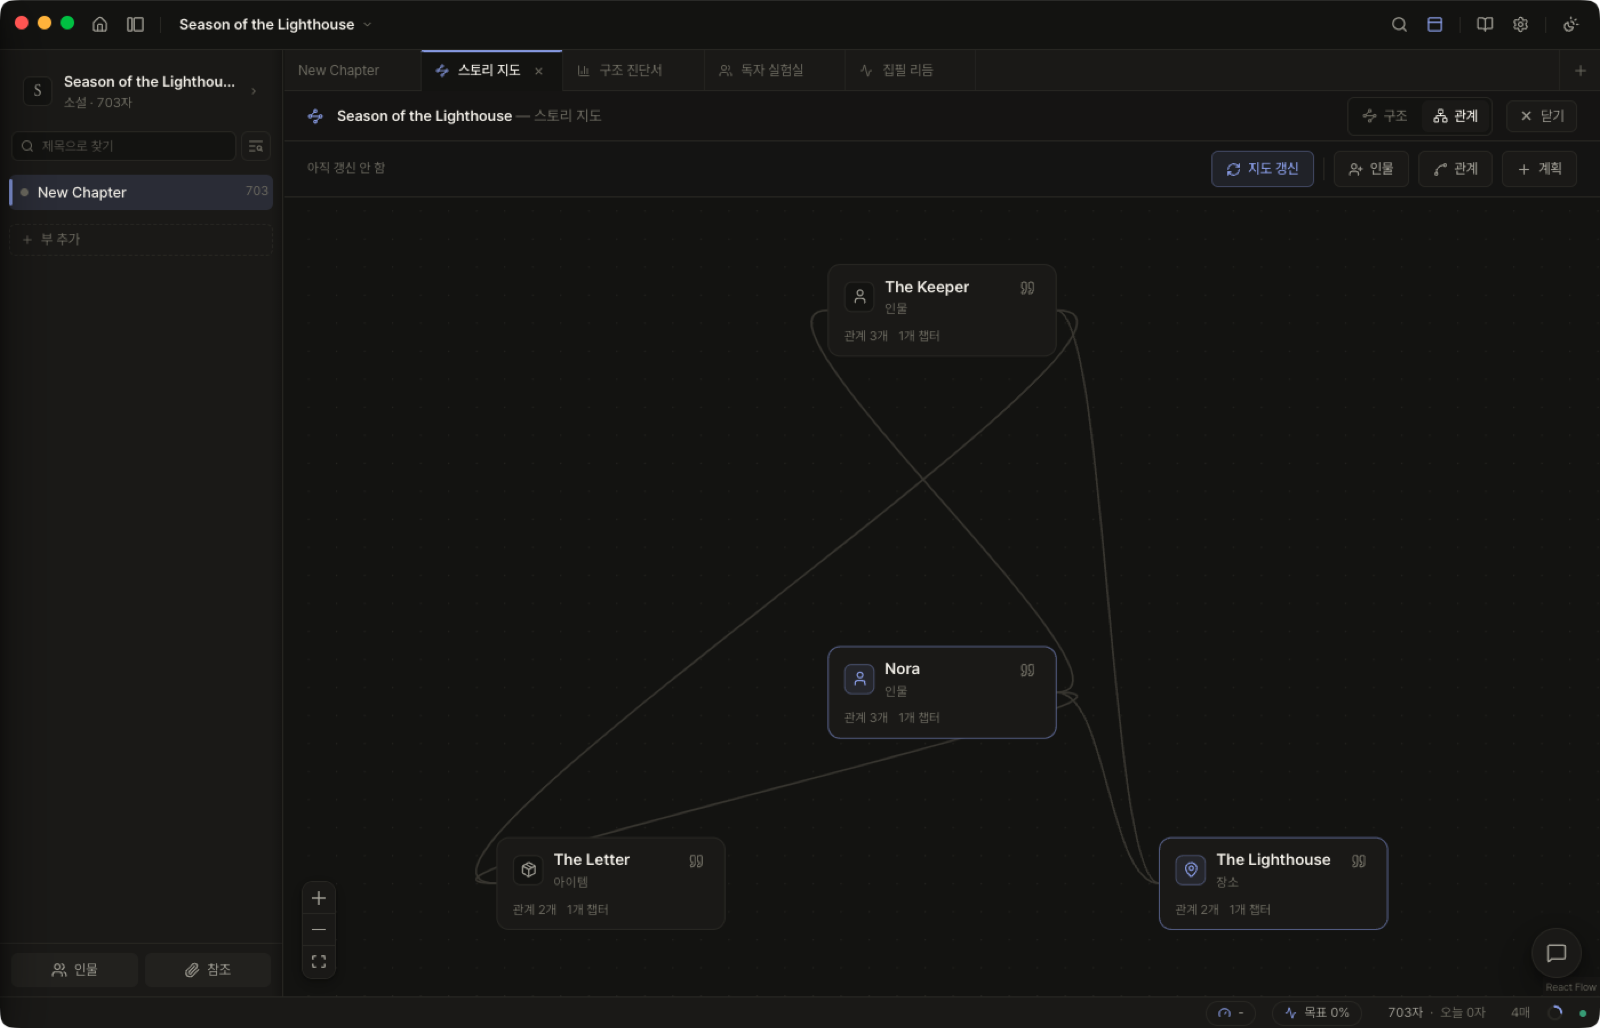Click the box item icon on The Letter
Viewport: 1600px width, 1028px height.
[x=528, y=870]
